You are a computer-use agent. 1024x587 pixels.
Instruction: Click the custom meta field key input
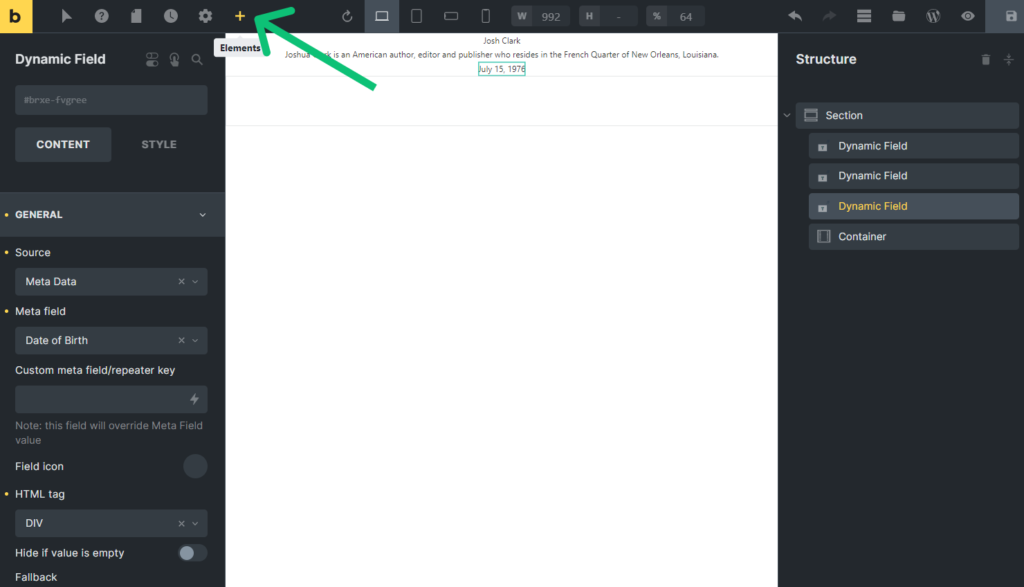pos(111,399)
